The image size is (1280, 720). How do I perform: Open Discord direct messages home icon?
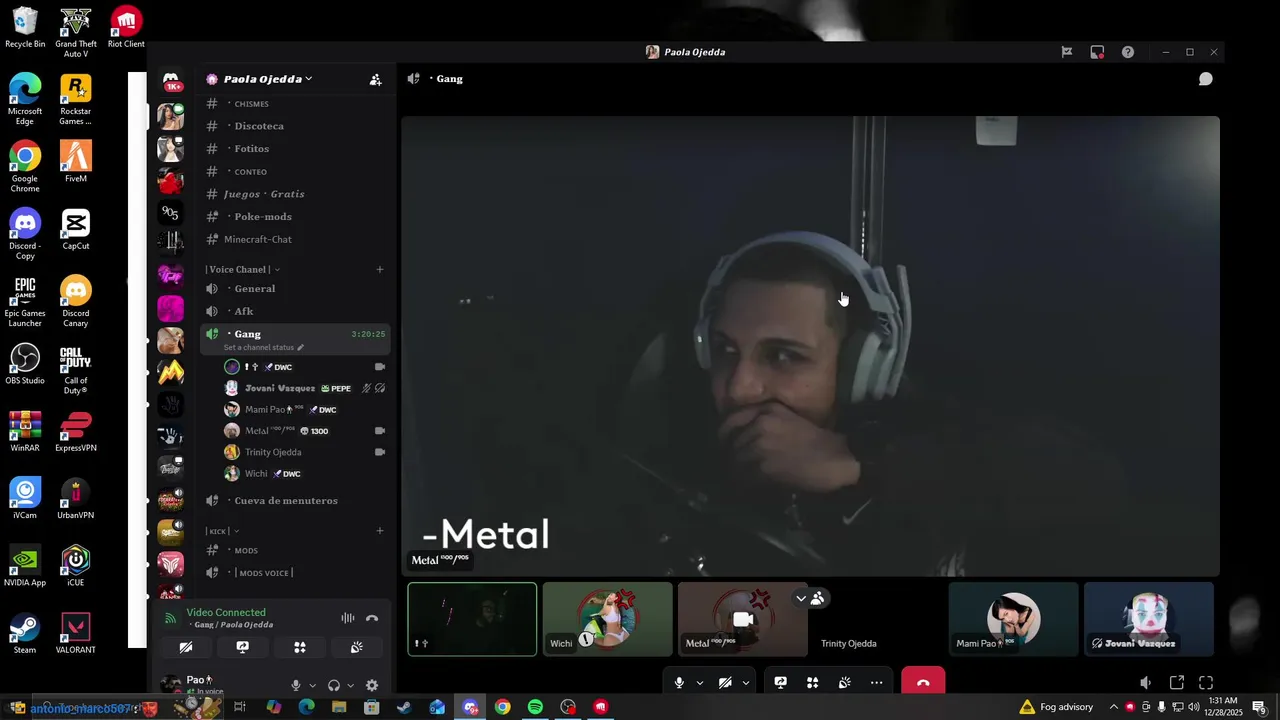[x=171, y=79]
